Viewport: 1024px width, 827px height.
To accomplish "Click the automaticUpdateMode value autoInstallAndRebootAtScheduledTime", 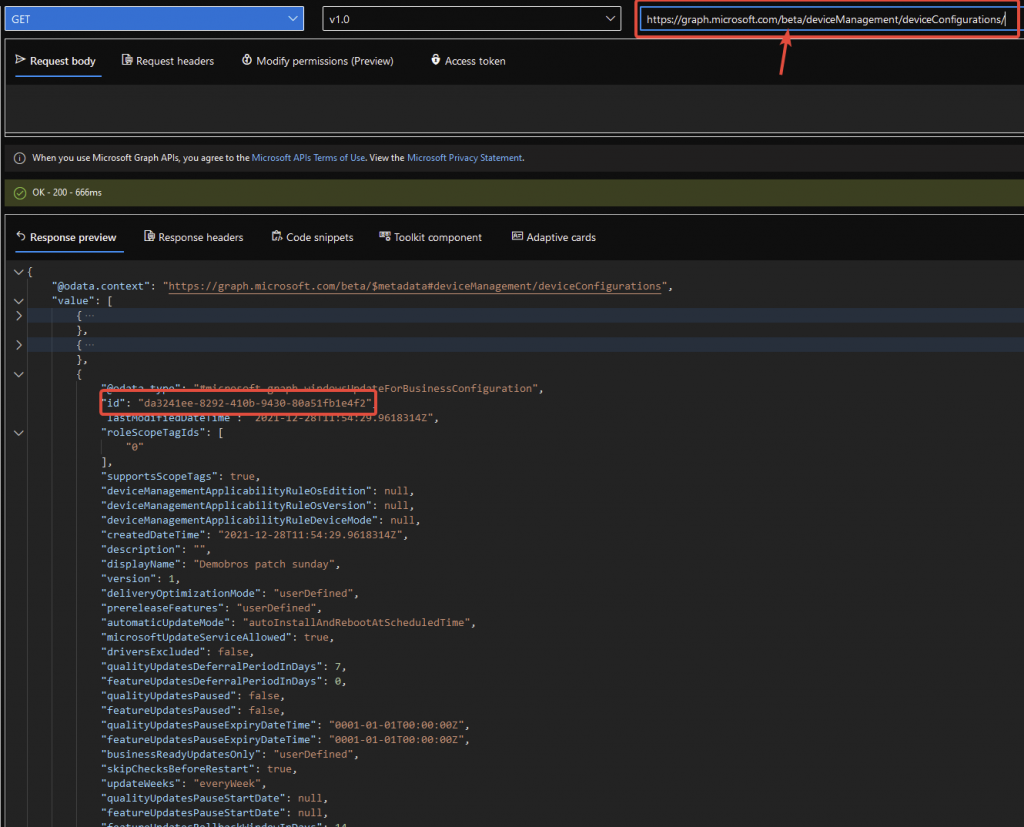I will [x=356, y=623].
